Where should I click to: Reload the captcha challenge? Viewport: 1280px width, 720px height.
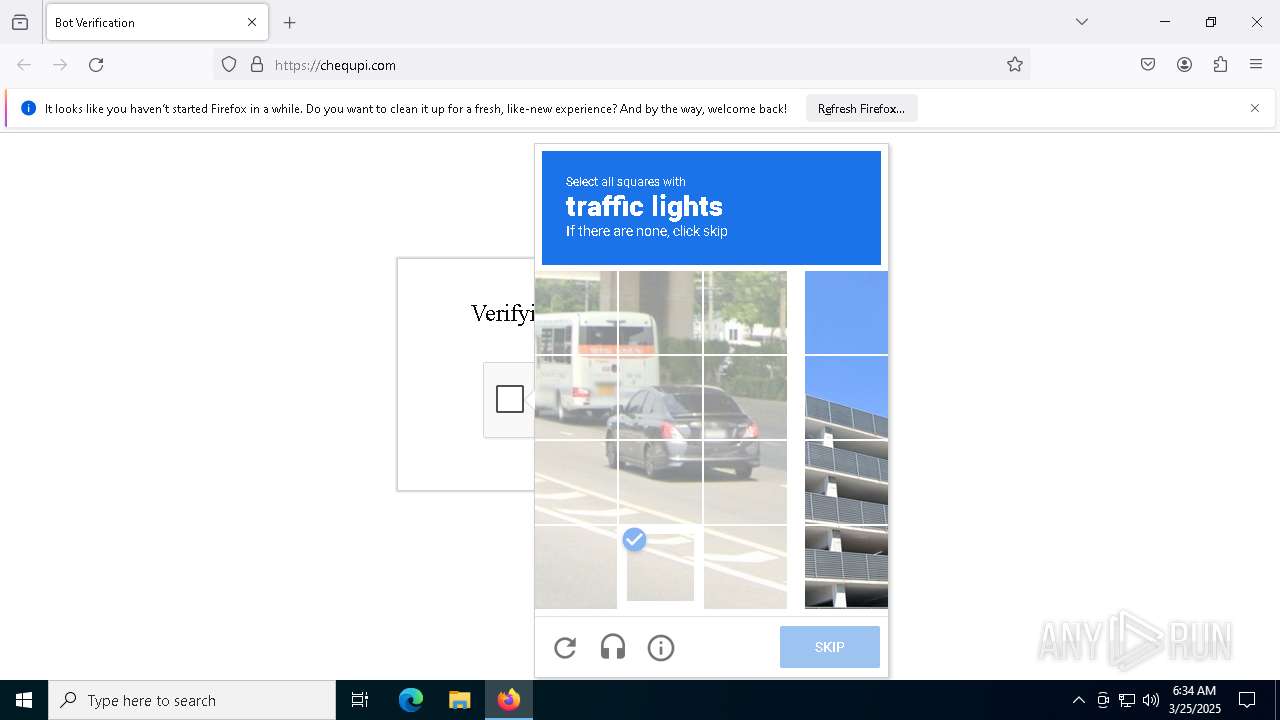pos(565,648)
